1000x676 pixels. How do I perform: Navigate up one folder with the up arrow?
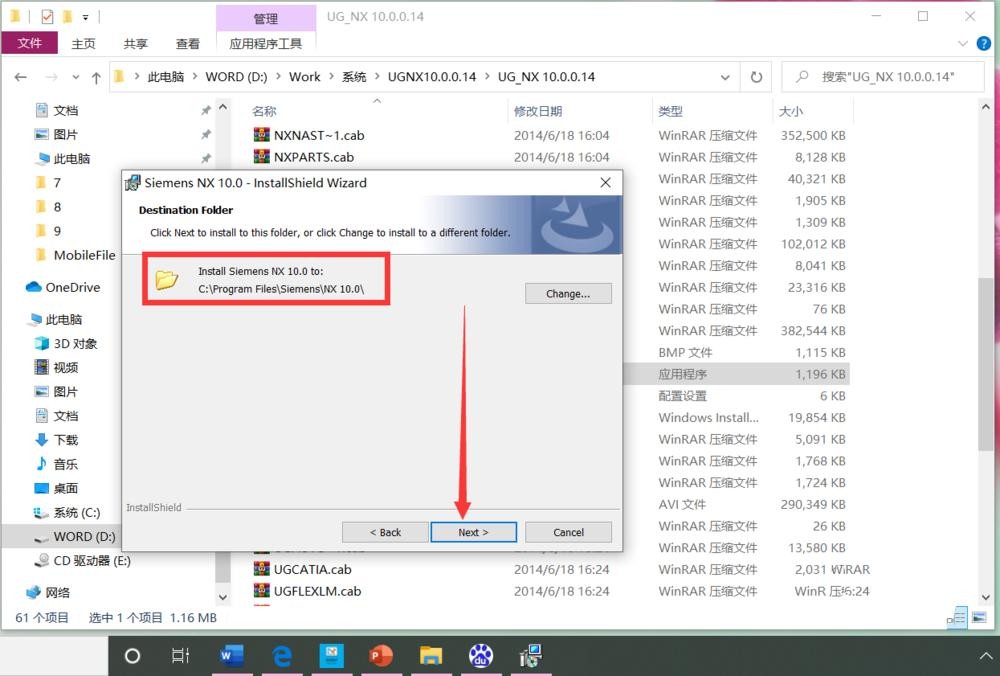[x=96, y=77]
